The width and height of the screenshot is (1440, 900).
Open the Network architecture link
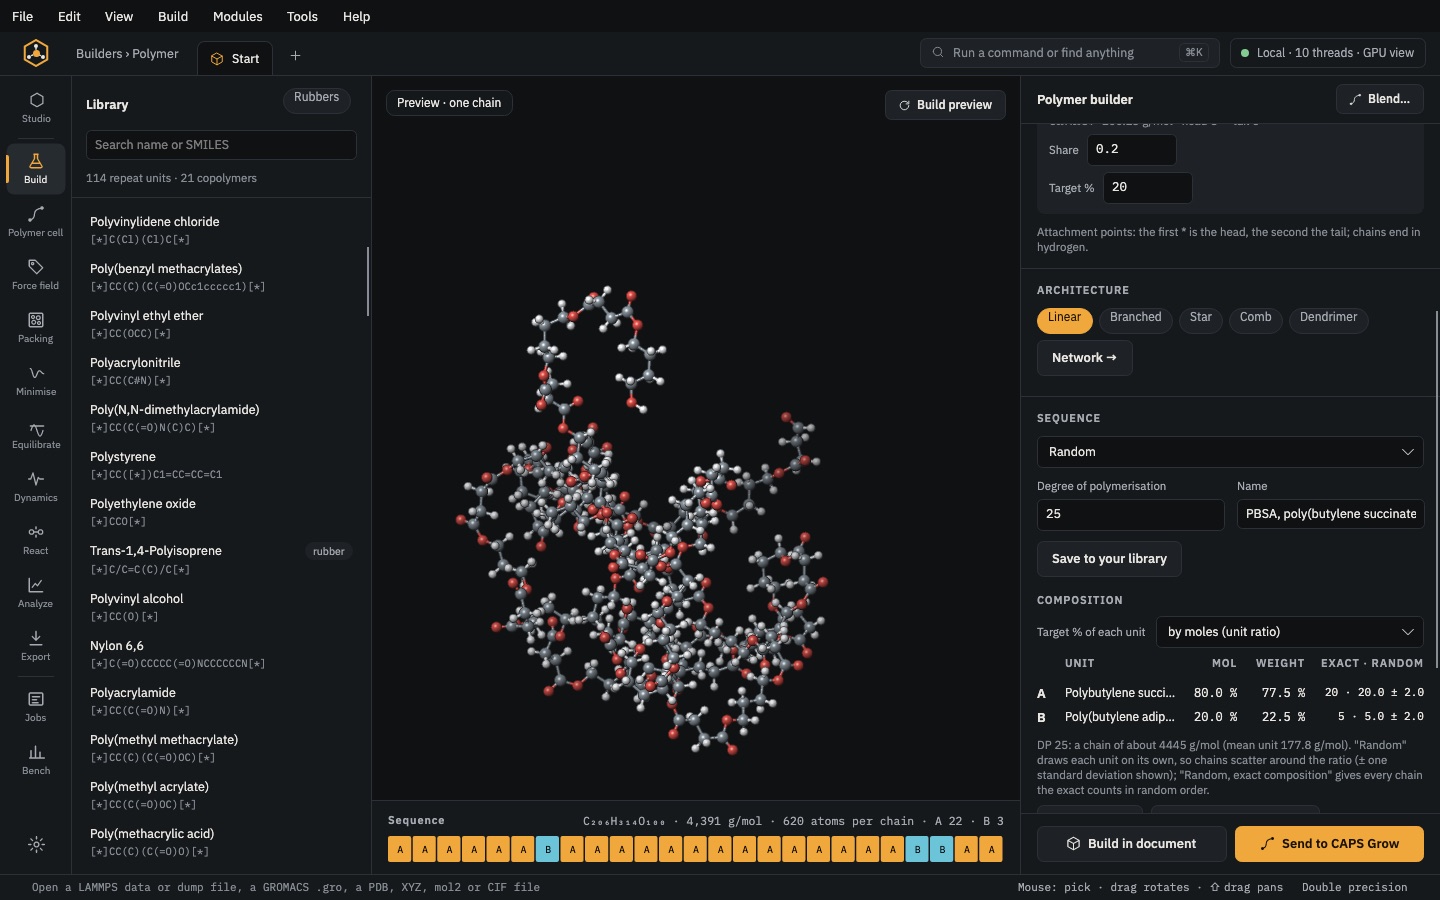pyautogui.click(x=1085, y=358)
